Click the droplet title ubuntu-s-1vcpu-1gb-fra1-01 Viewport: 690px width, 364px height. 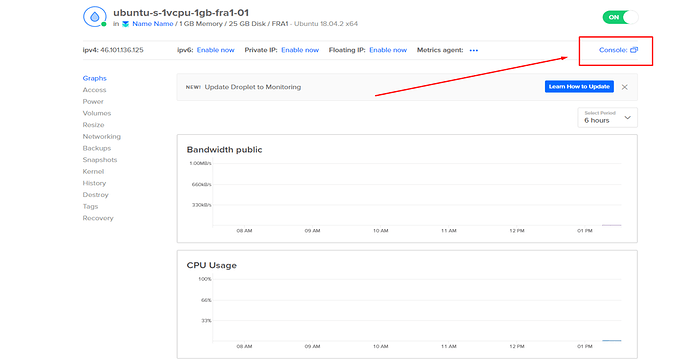(x=181, y=13)
